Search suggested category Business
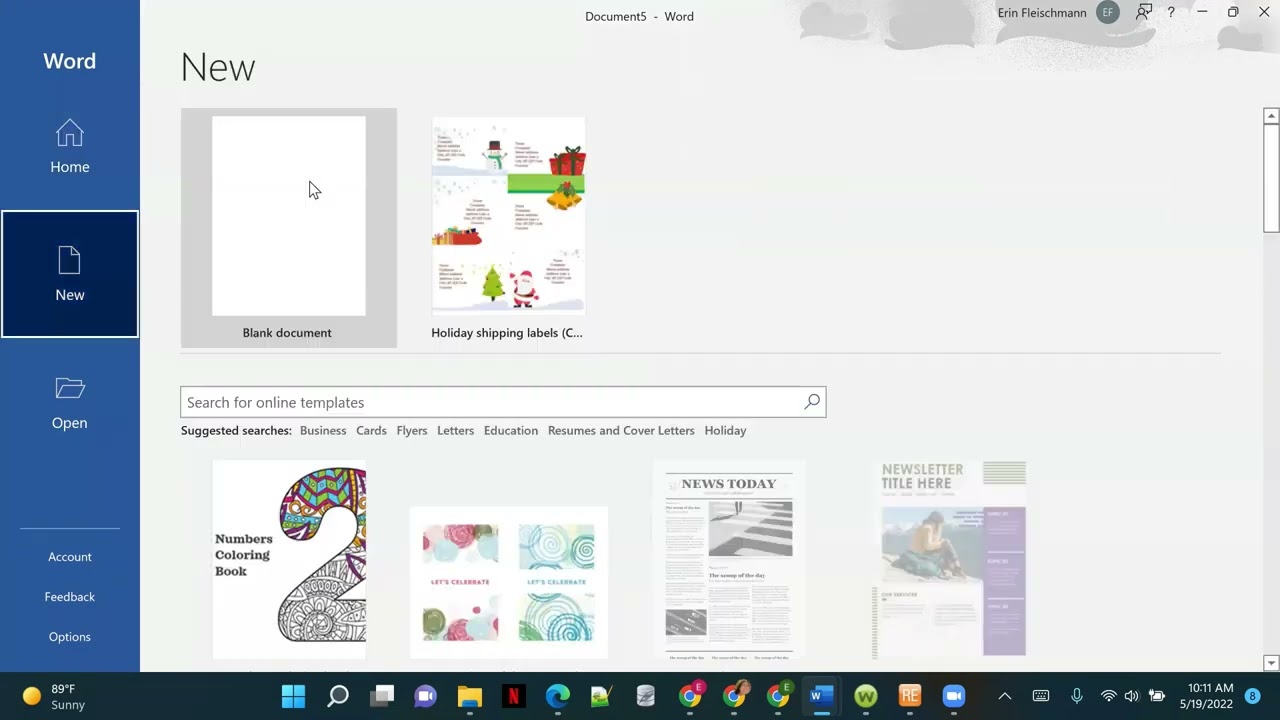This screenshot has width=1280, height=720. click(323, 431)
